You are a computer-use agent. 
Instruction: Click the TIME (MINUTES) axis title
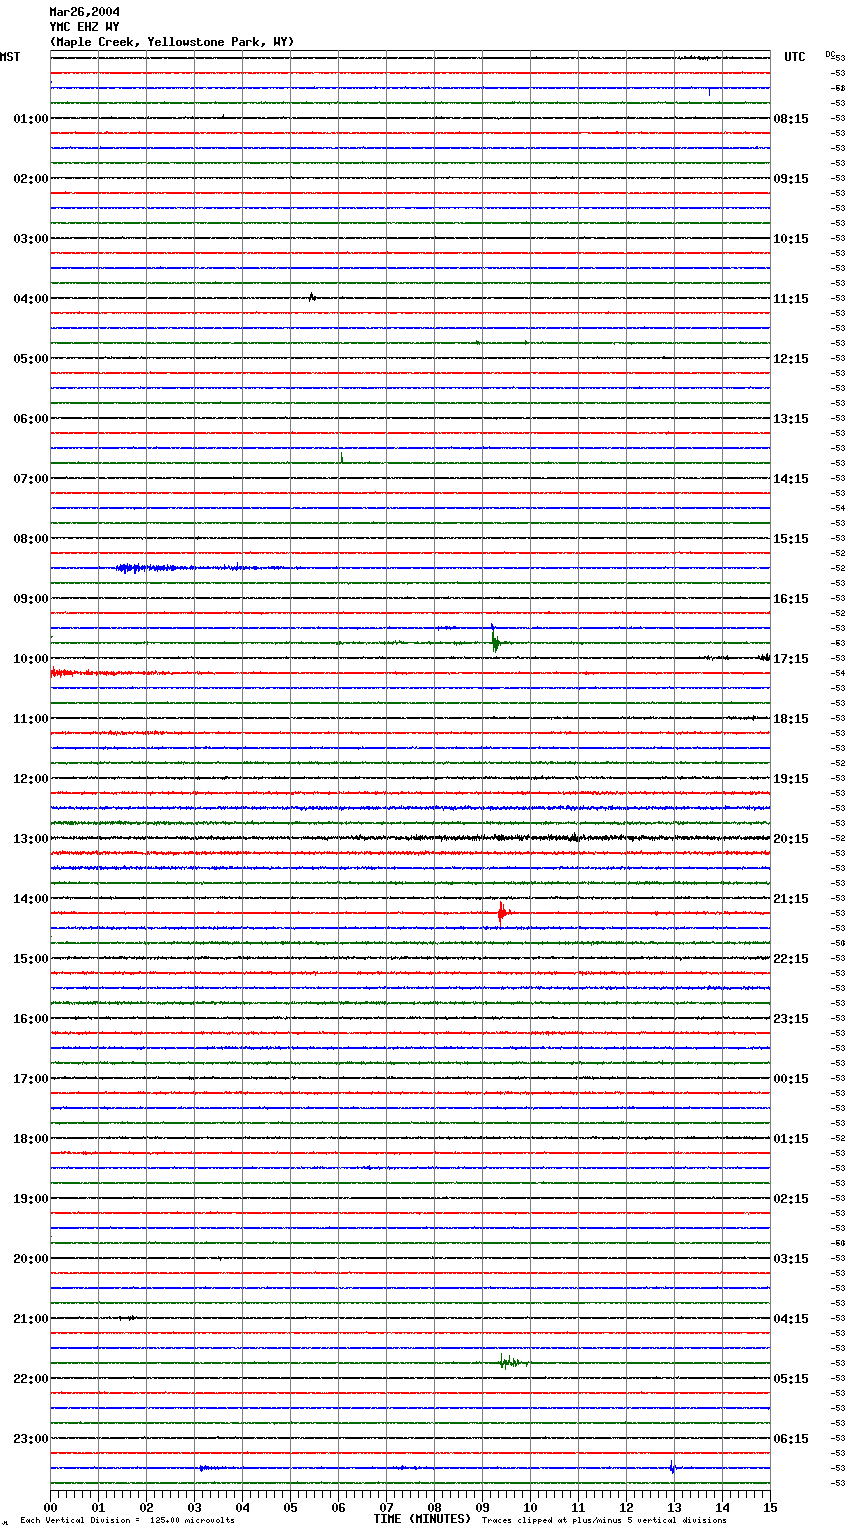pos(422,1519)
